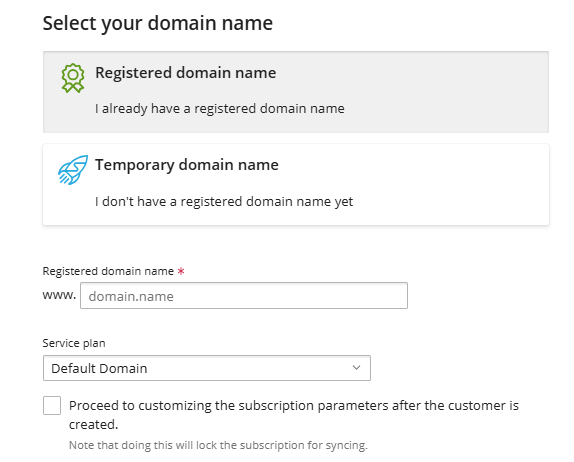Click the green award ribbon icon
Viewport: 574px width, 462px height.
[73, 78]
